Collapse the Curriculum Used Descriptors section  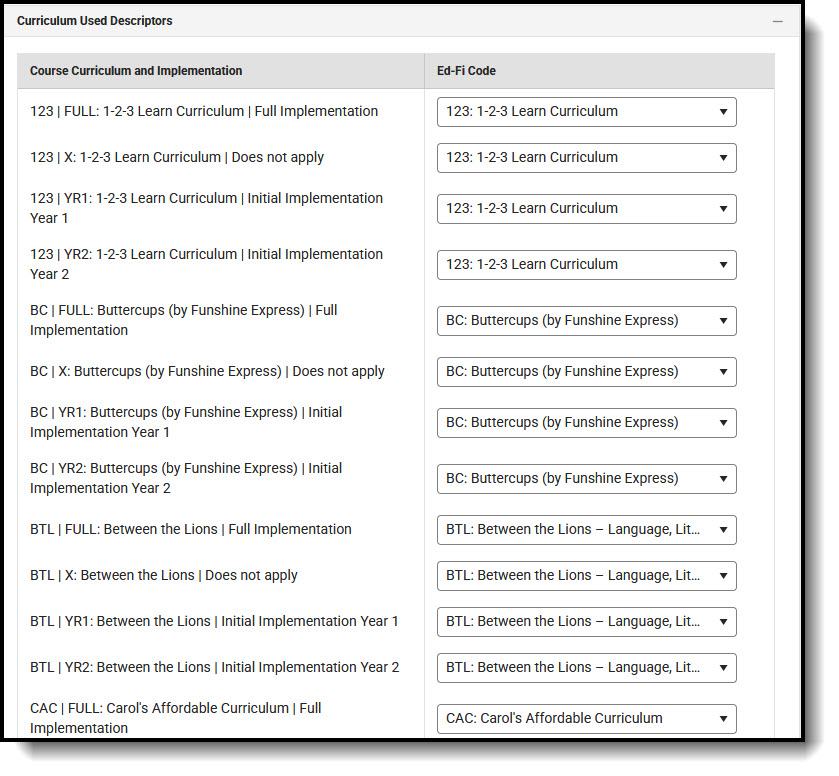[x=777, y=21]
